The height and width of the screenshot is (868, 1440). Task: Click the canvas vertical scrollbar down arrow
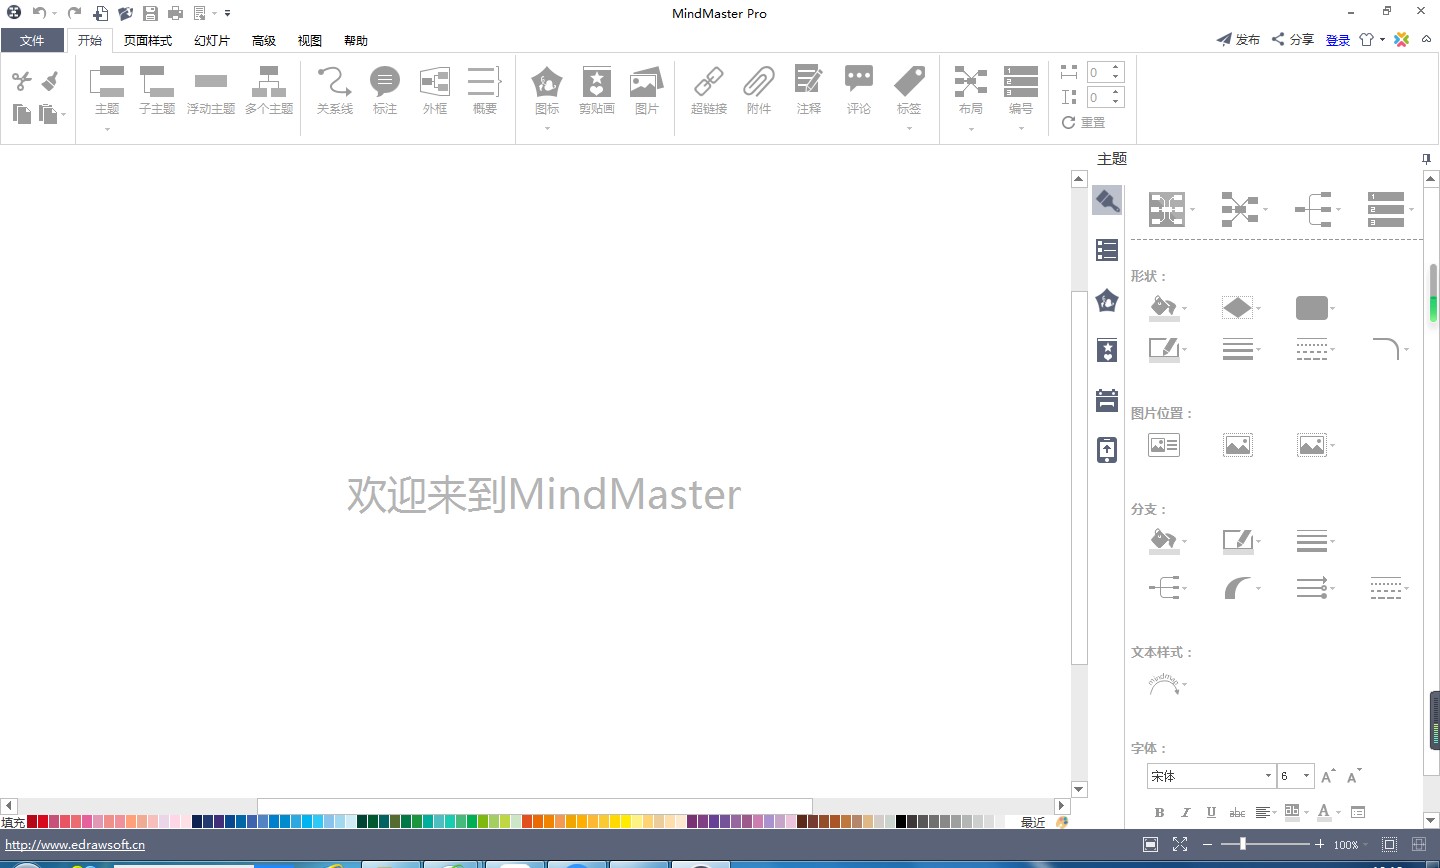click(x=1079, y=789)
